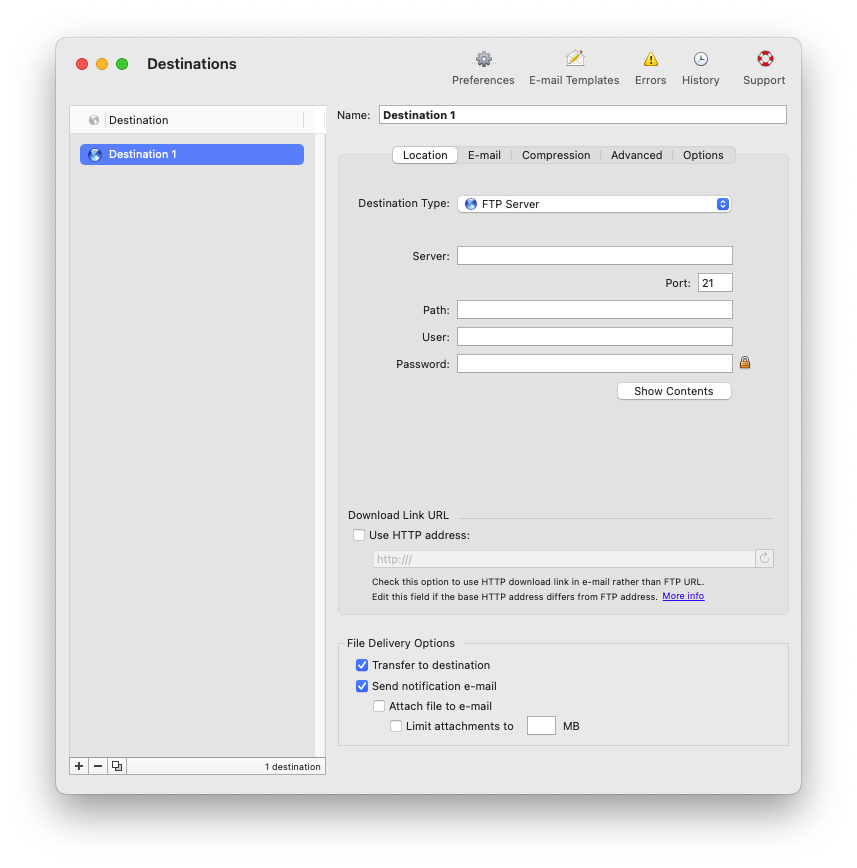Click the Destination 1 globe icon

click(95, 154)
